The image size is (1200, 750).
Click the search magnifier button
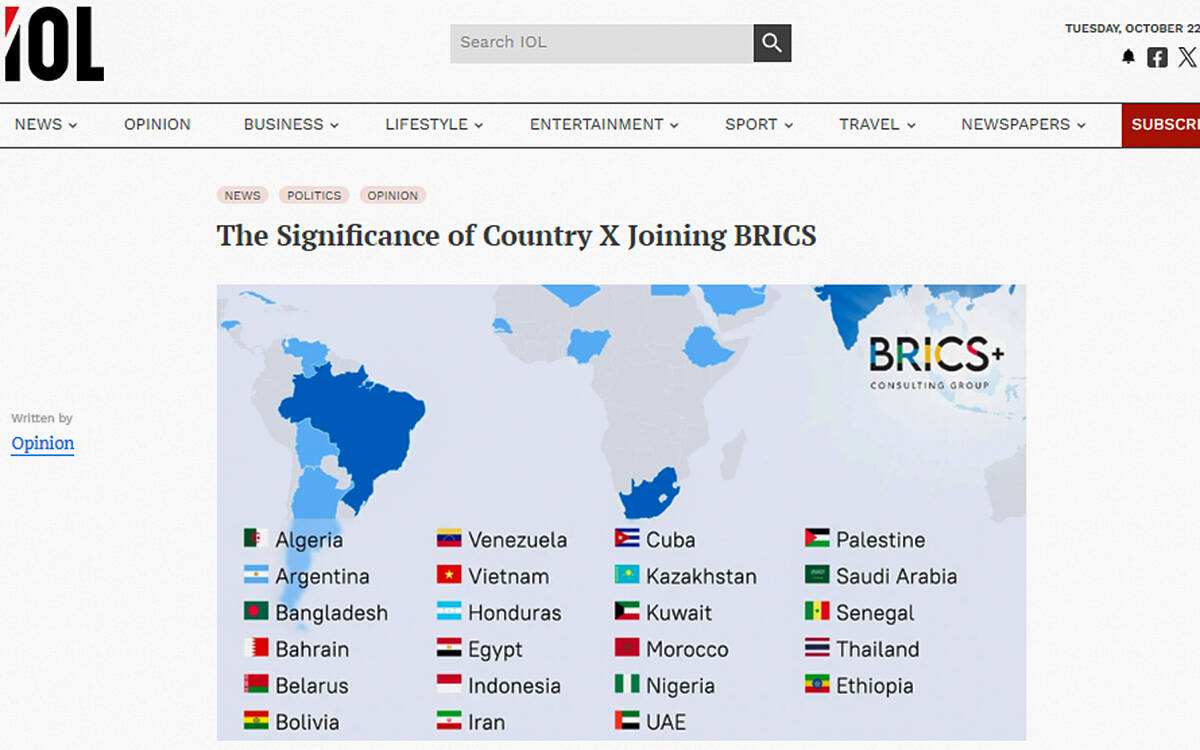coord(771,43)
